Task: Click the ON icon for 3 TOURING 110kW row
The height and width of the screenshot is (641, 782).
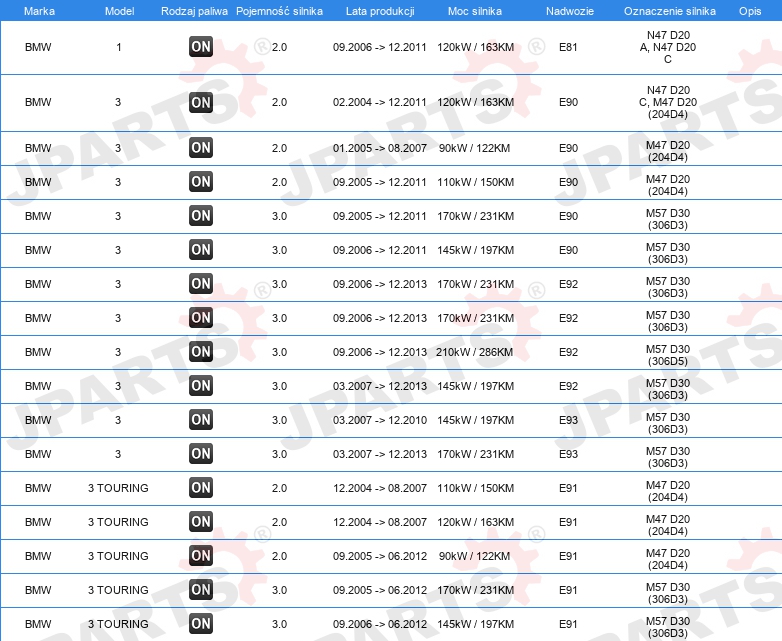Action: pos(201,487)
